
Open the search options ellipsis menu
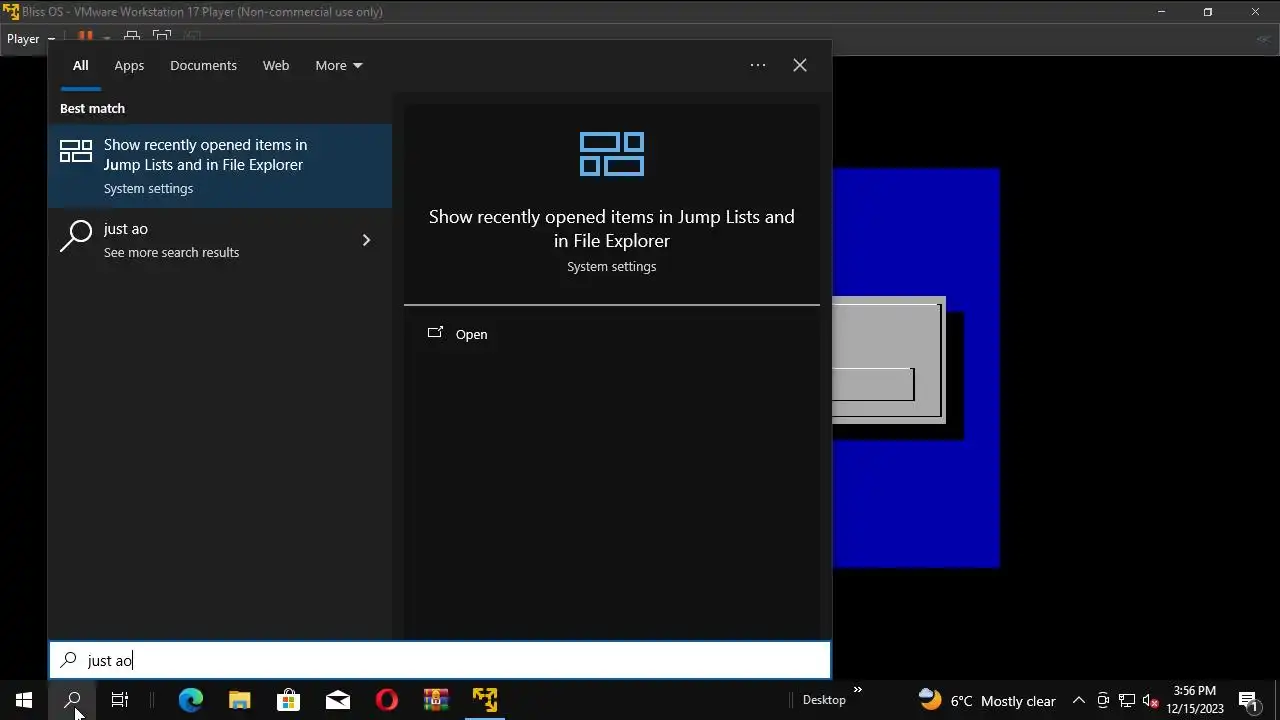[x=758, y=65]
